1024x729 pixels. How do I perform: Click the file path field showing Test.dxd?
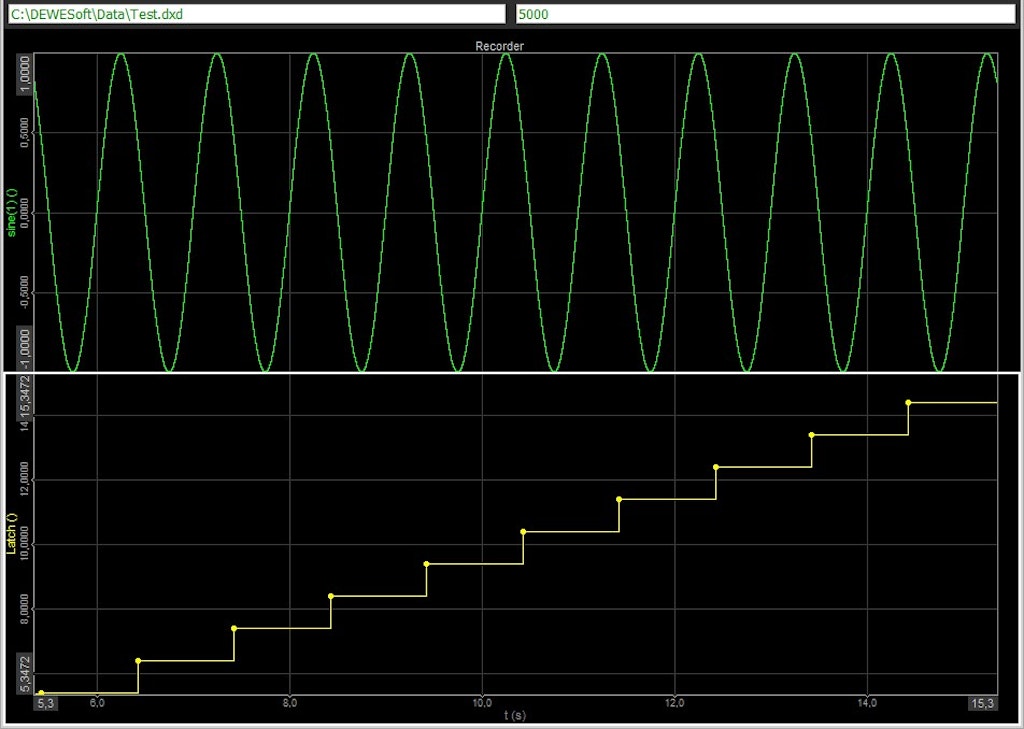pyautogui.click(x=257, y=14)
